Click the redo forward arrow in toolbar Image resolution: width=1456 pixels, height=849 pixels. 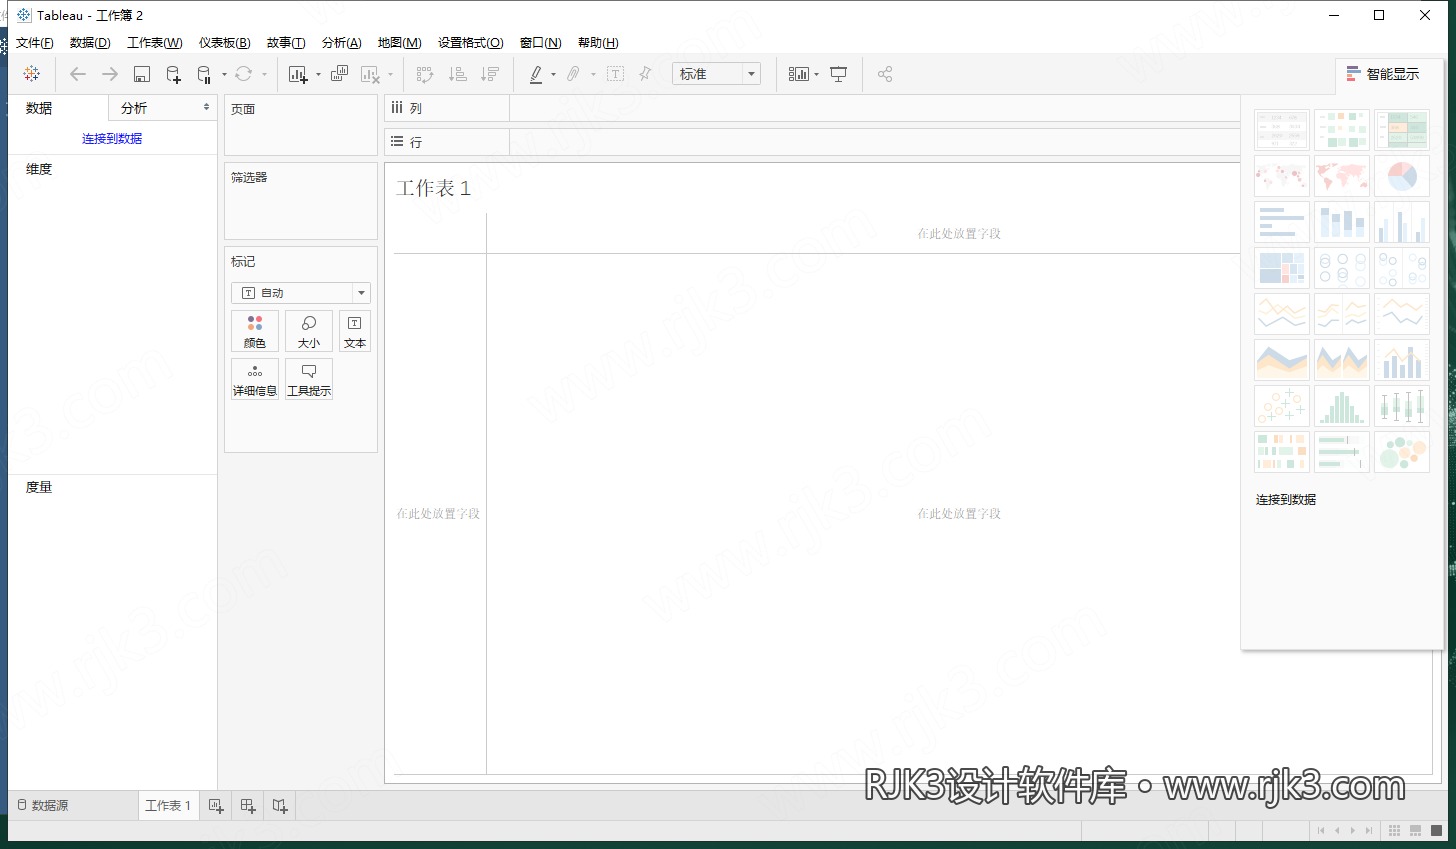click(110, 74)
